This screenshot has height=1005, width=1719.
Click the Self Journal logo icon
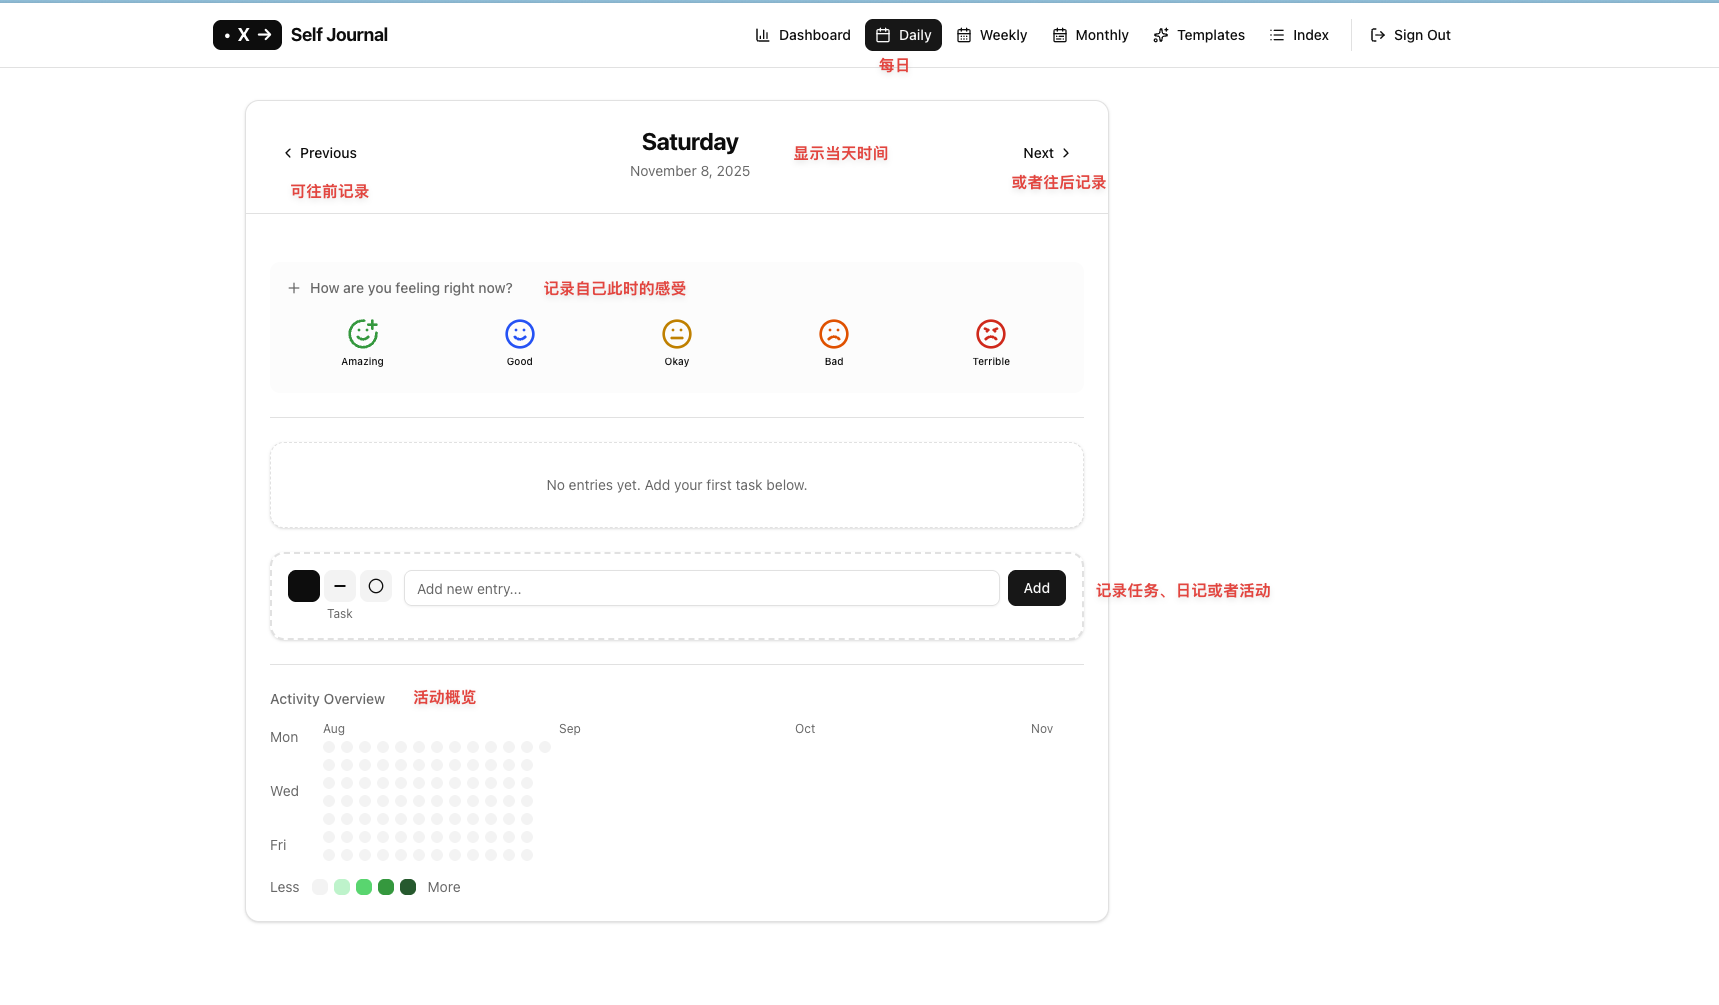point(247,35)
